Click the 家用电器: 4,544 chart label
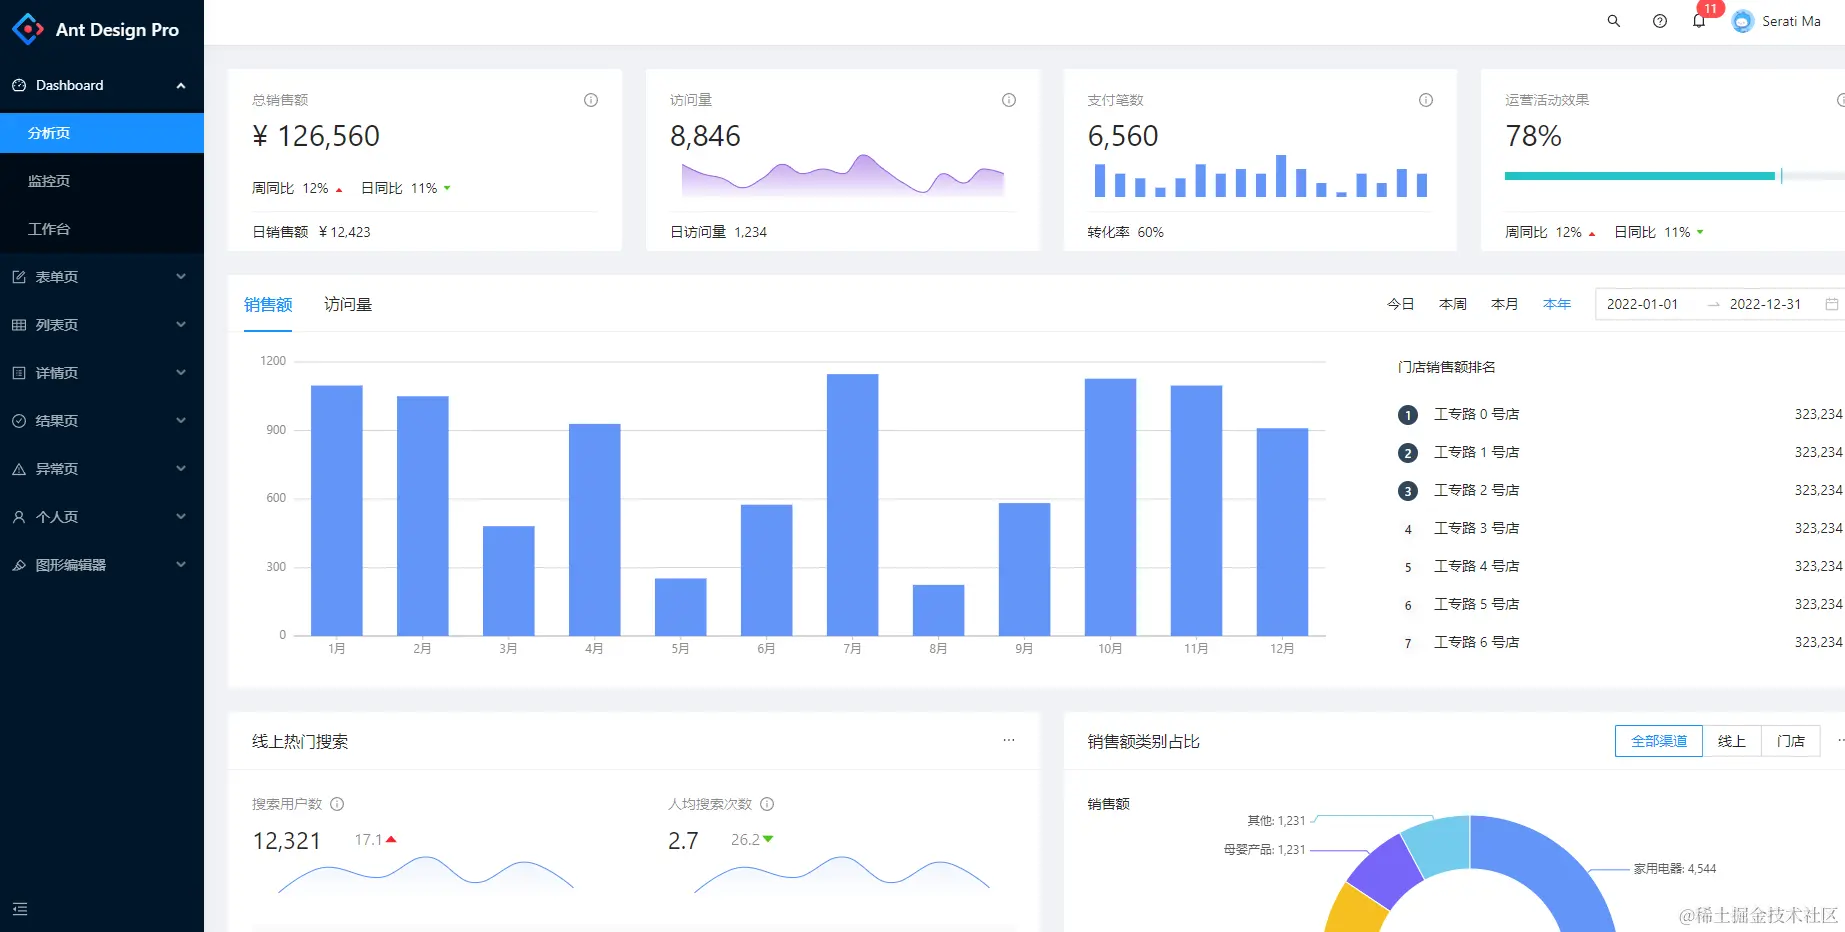 1675,869
